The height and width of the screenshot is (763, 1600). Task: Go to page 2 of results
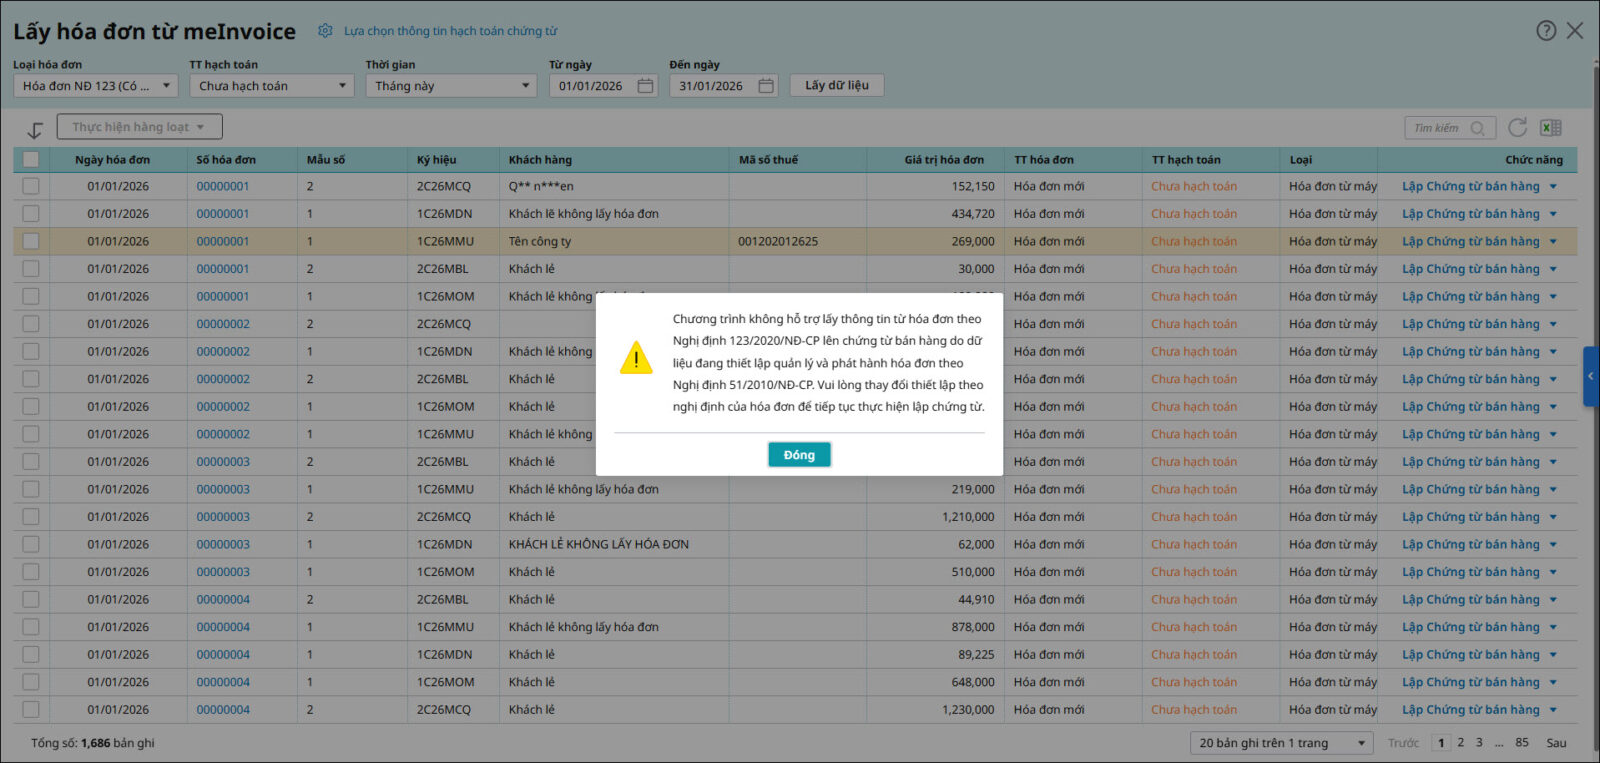click(1460, 743)
